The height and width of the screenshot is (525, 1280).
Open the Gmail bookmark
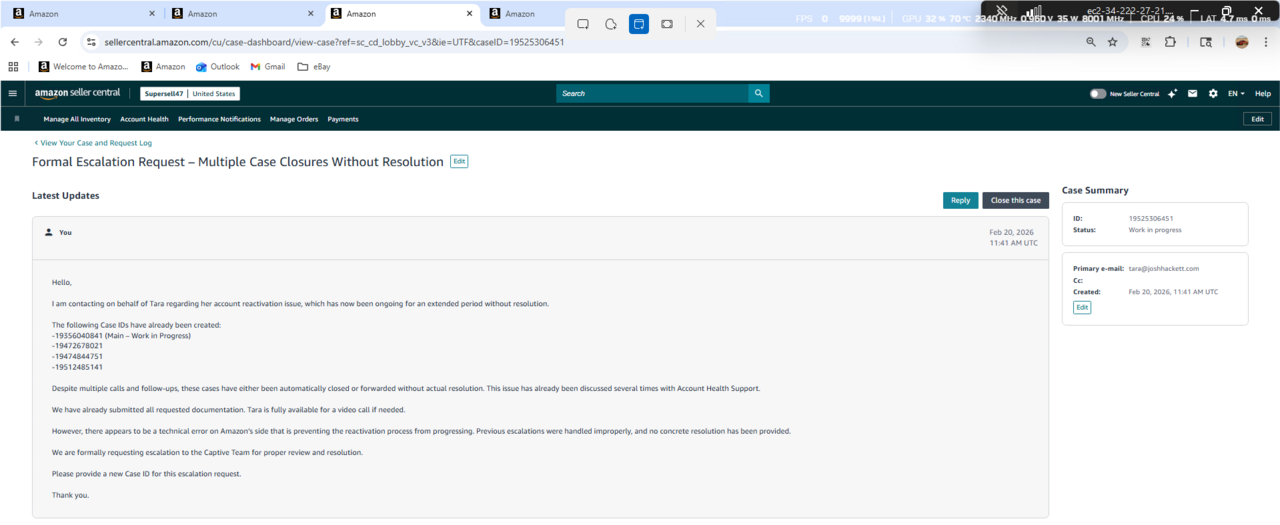coord(268,67)
